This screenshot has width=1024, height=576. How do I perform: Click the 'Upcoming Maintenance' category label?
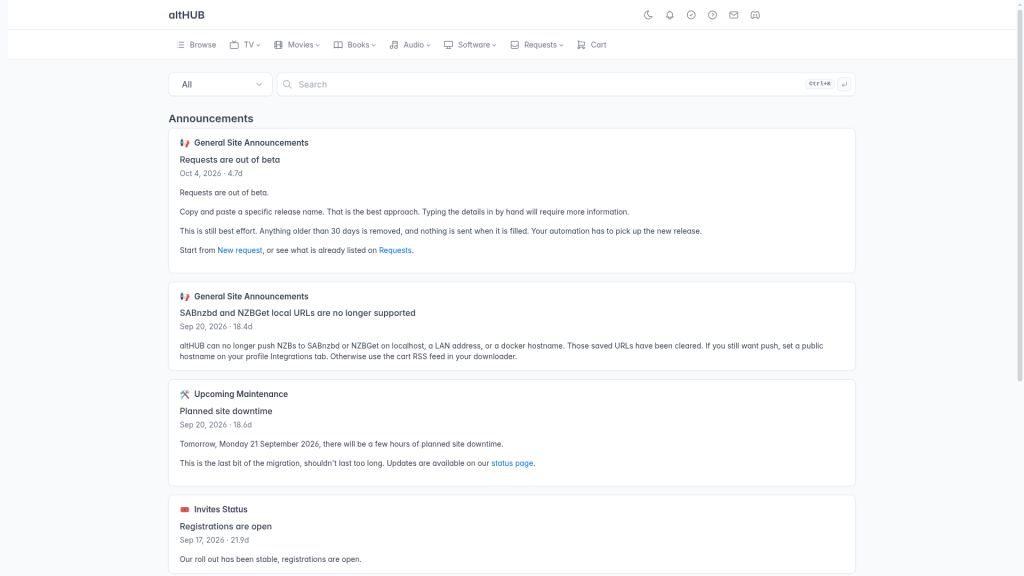pyautogui.click(x=241, y=394)
